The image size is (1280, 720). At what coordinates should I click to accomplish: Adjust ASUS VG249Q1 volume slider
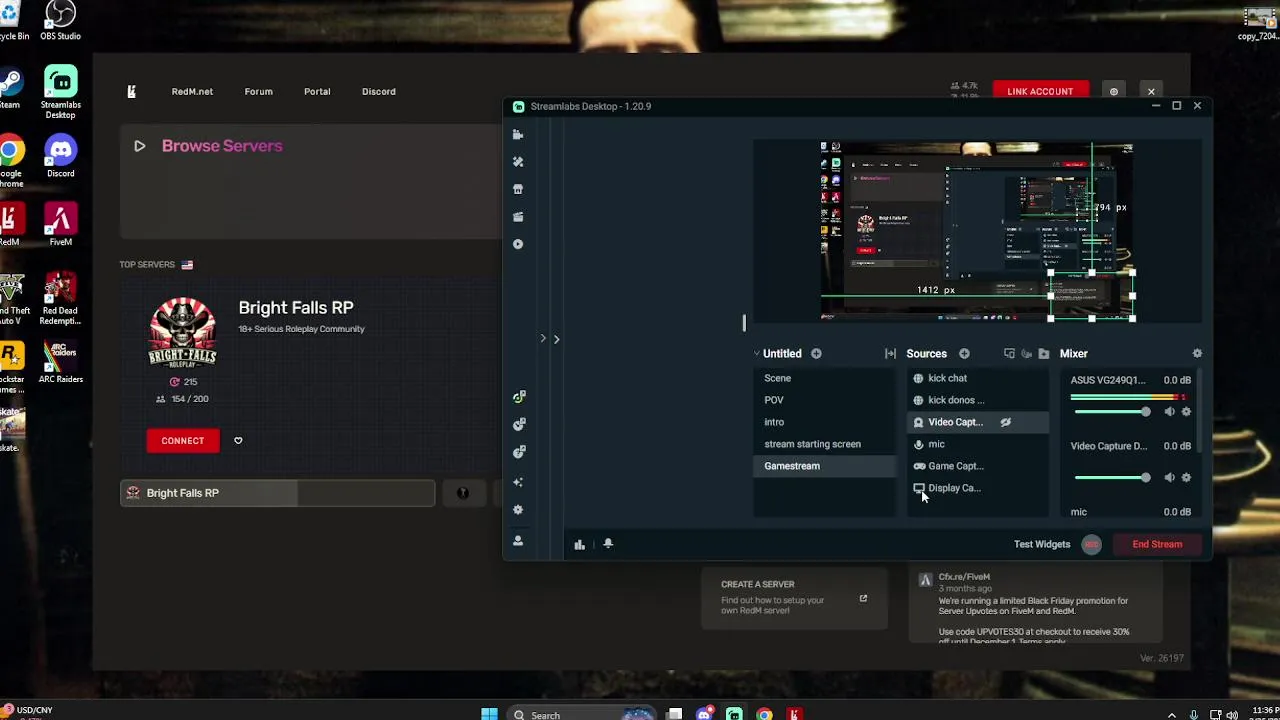click(x=1111, y=412)
